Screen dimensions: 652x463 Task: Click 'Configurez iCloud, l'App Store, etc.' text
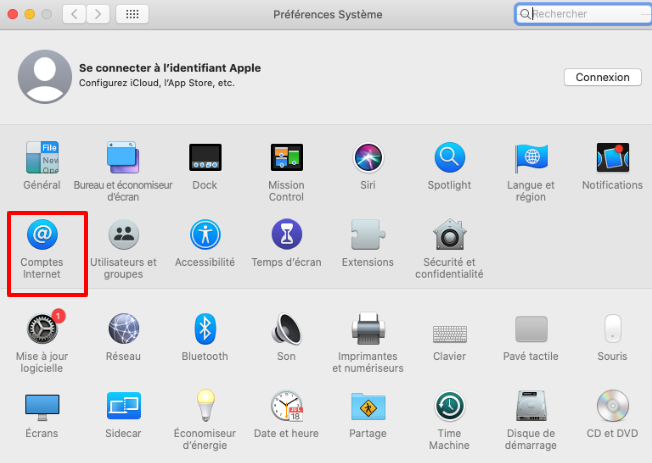(157, 83)
